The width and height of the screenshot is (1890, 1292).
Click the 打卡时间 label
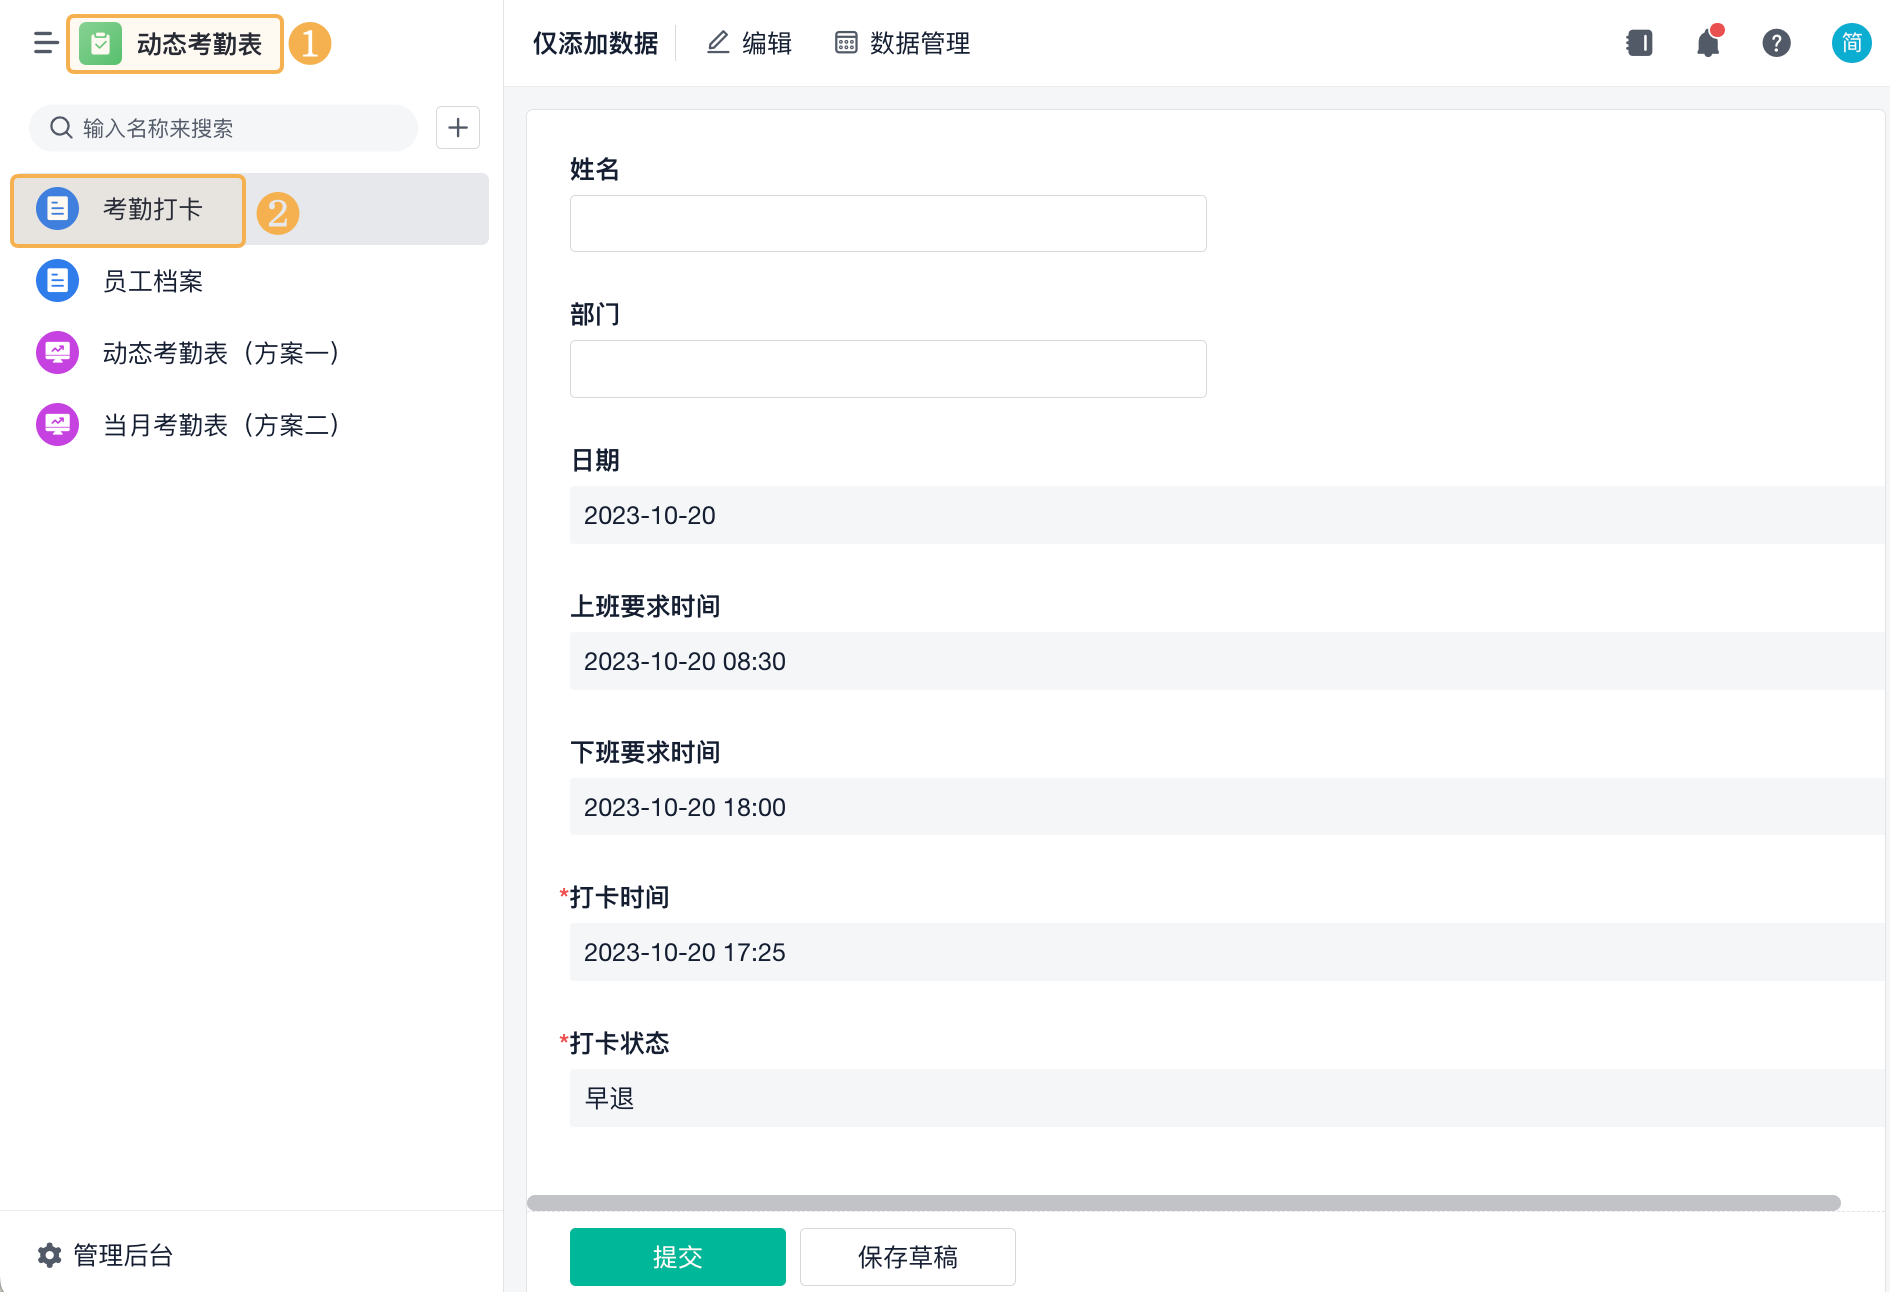coord(619,897)
